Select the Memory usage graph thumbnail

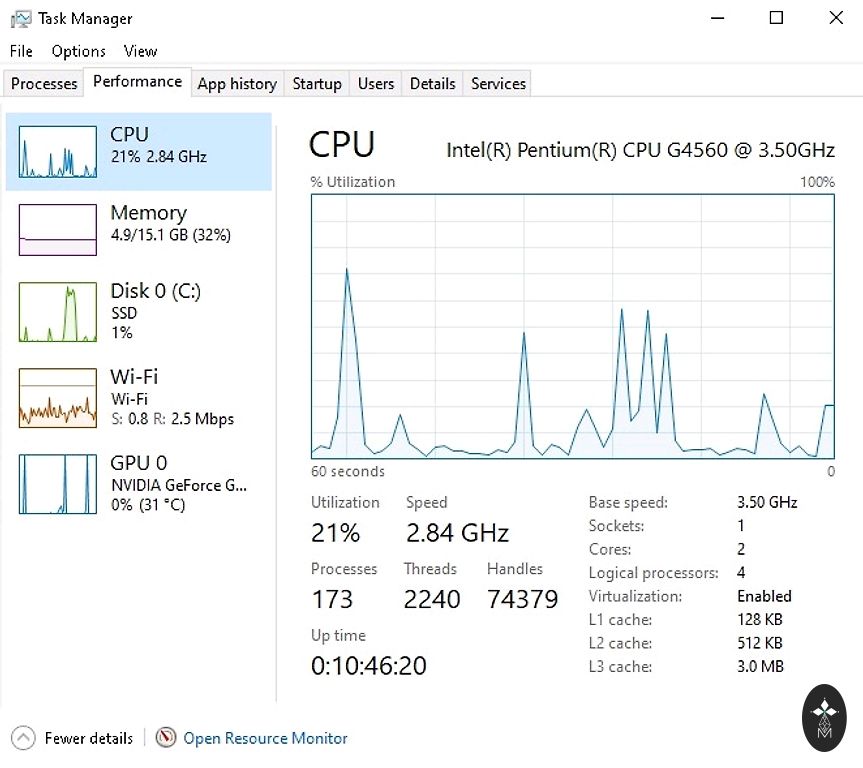59,229
